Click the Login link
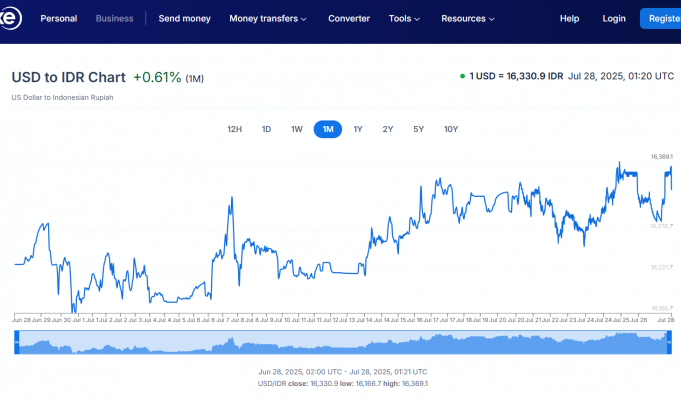This screenshot has width=681, height=400. [614, 18]
